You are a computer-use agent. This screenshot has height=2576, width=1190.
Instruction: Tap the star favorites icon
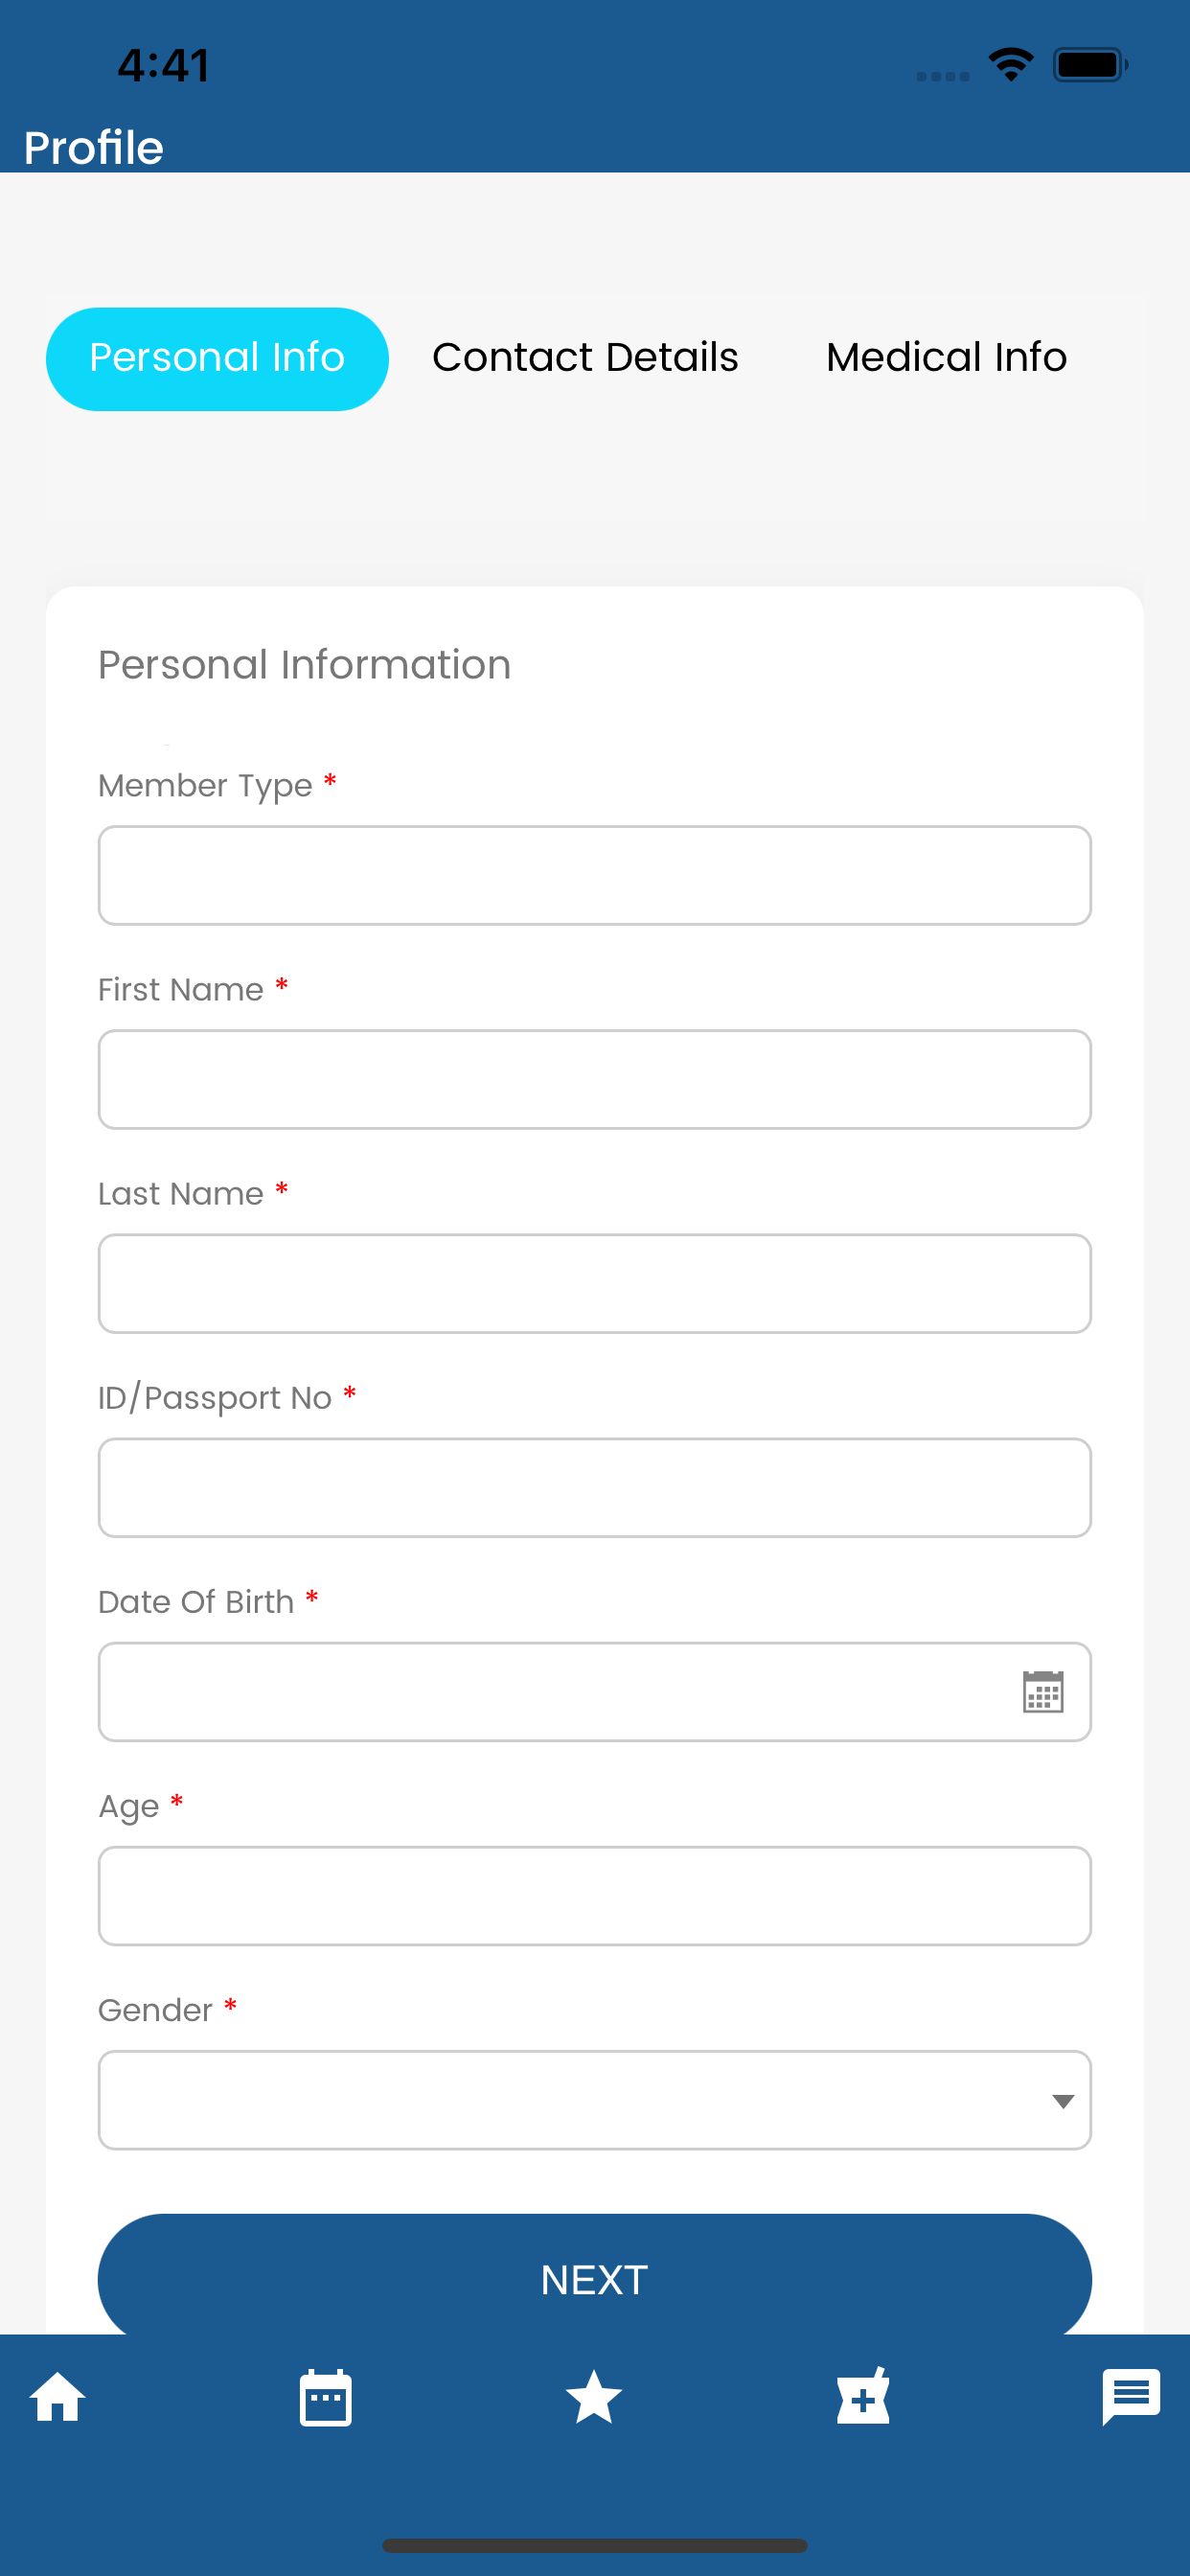[594, 2397]
